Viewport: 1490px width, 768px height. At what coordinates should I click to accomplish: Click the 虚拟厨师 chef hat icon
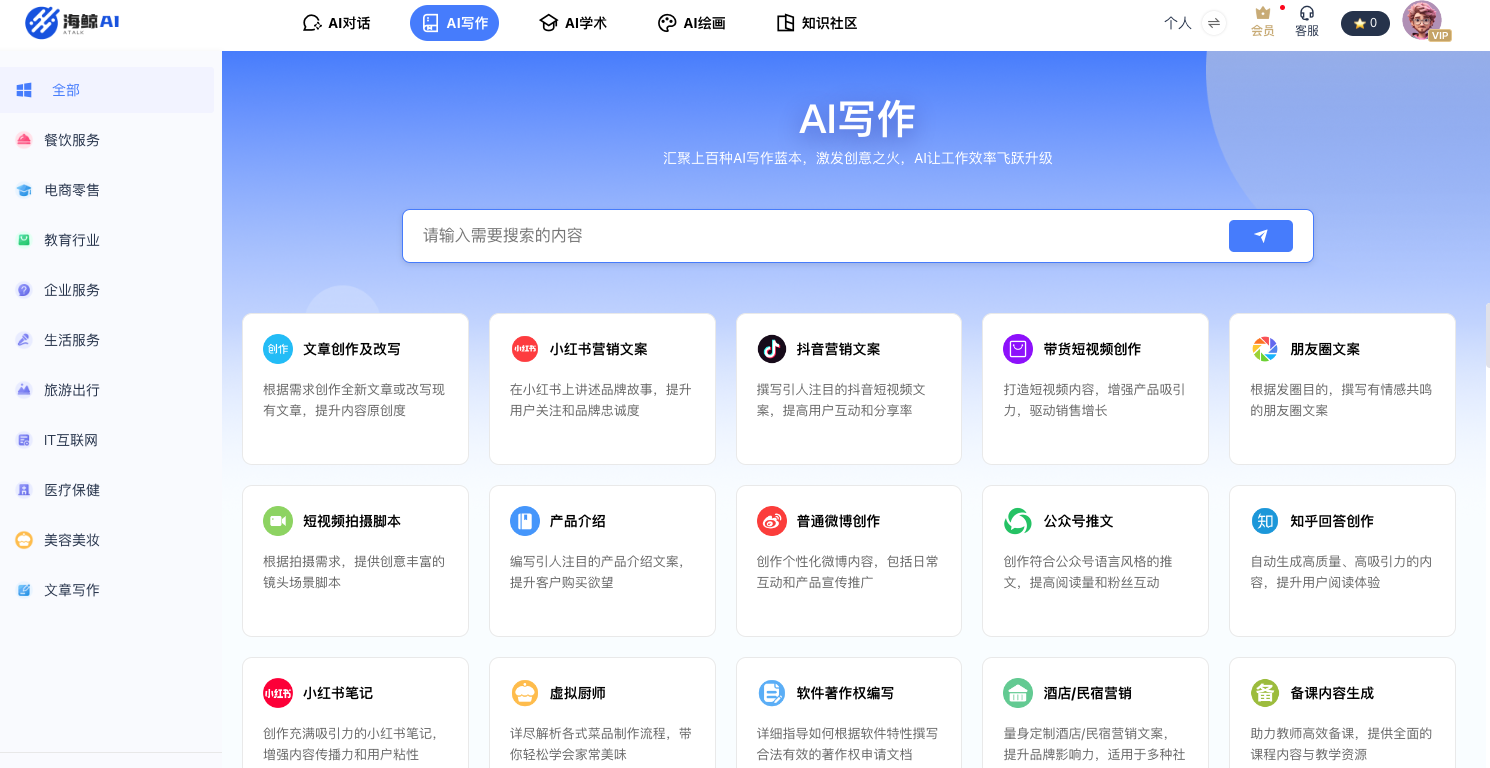(x=524, y=693)
